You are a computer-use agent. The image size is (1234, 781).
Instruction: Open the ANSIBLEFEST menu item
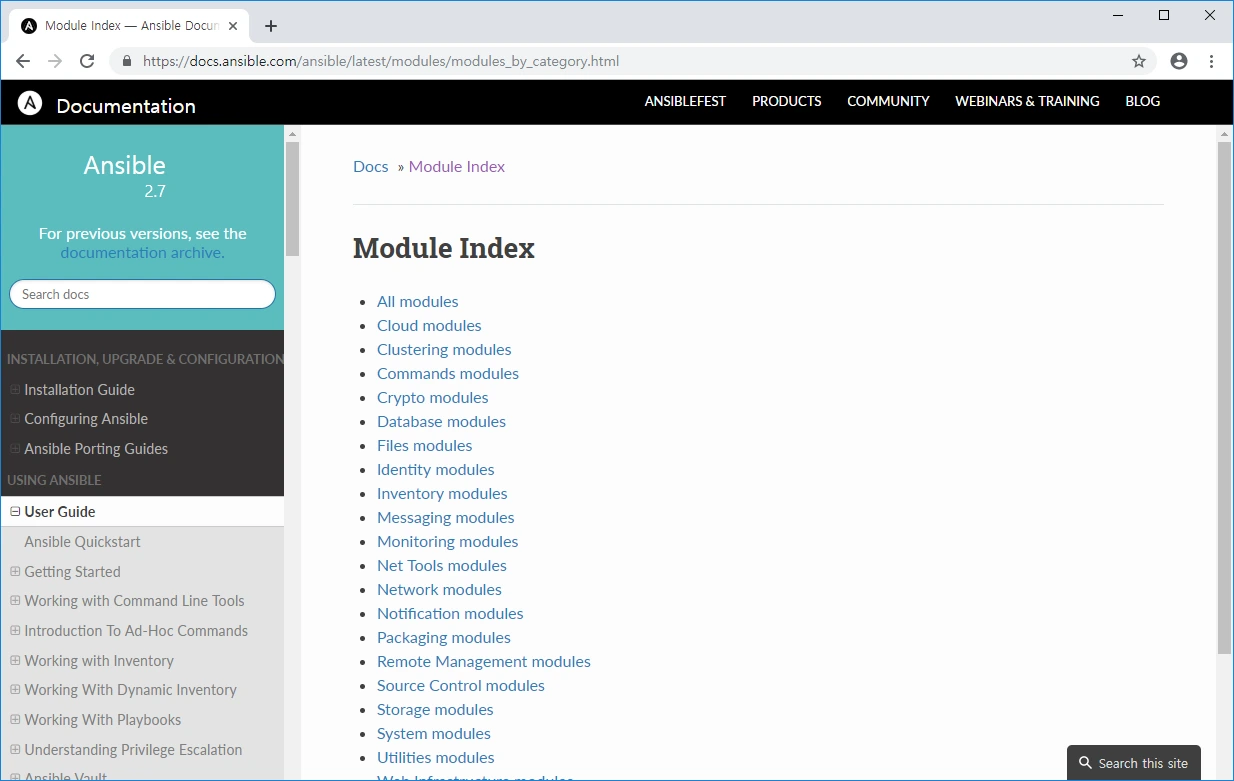coord(685,101)
